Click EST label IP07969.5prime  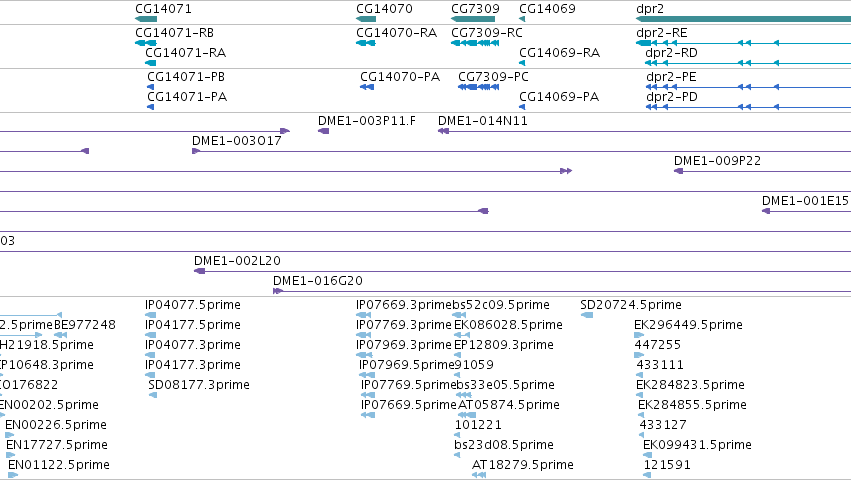point(407,365)
